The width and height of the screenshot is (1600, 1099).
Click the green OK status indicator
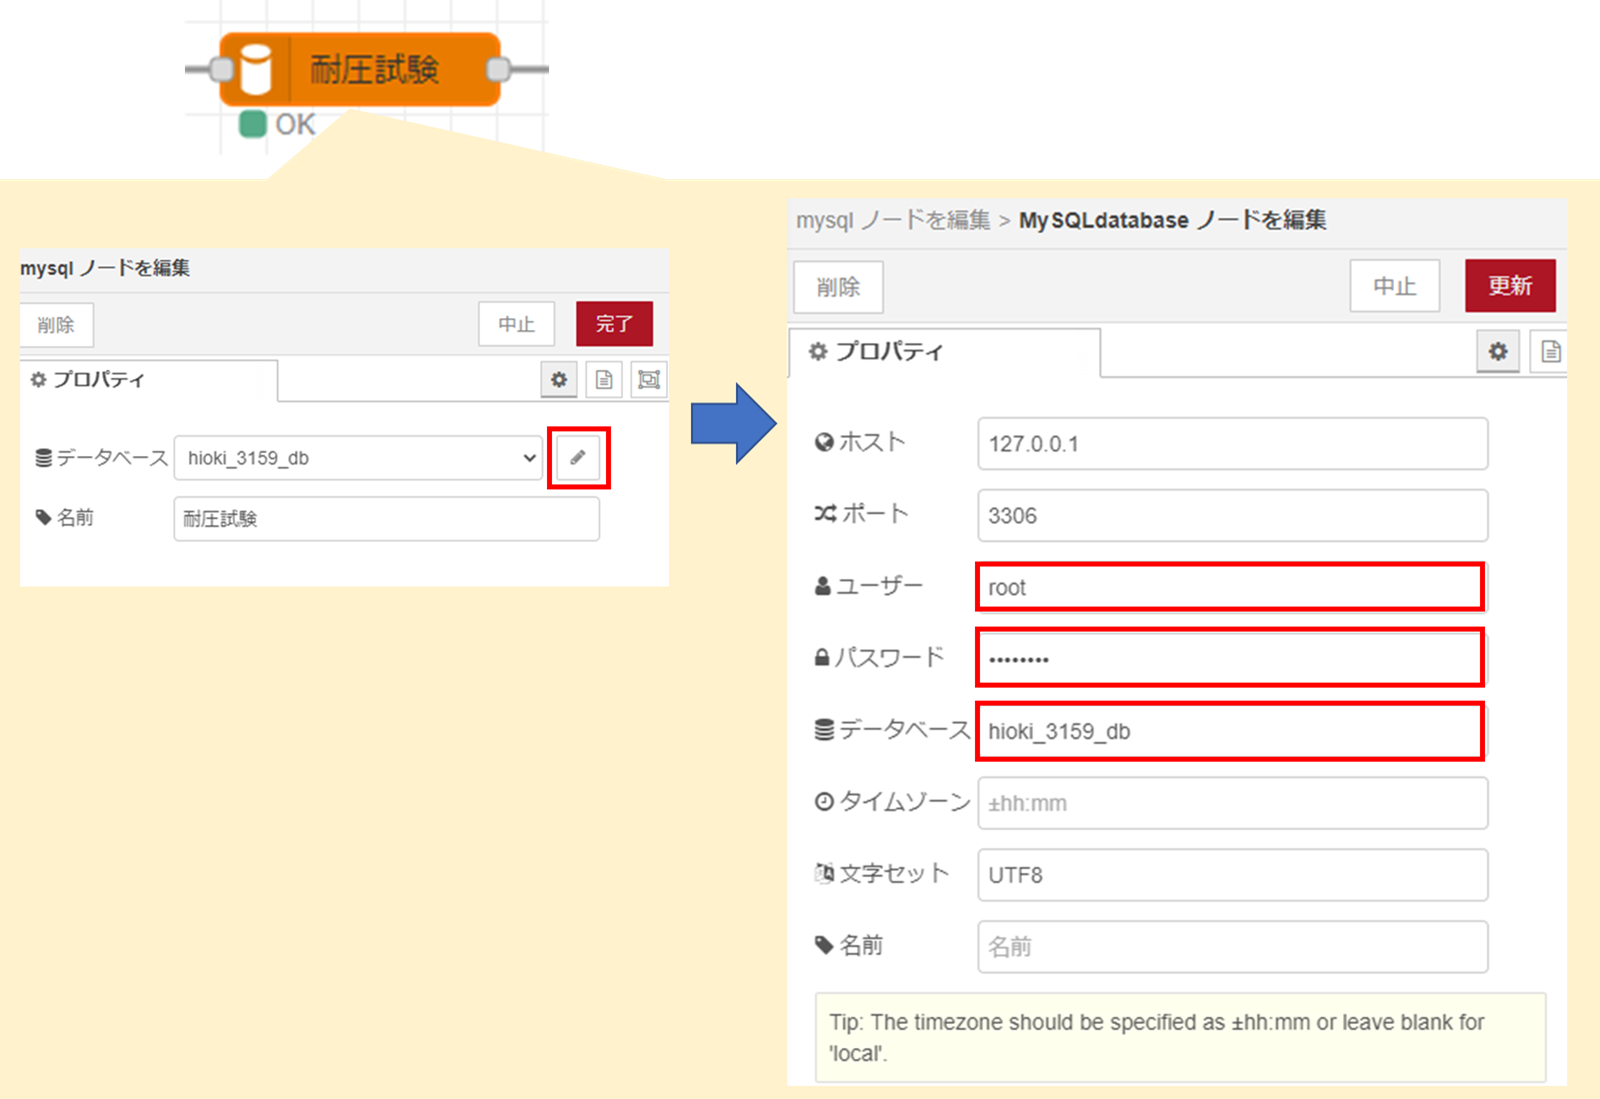(x=253, y=124)
